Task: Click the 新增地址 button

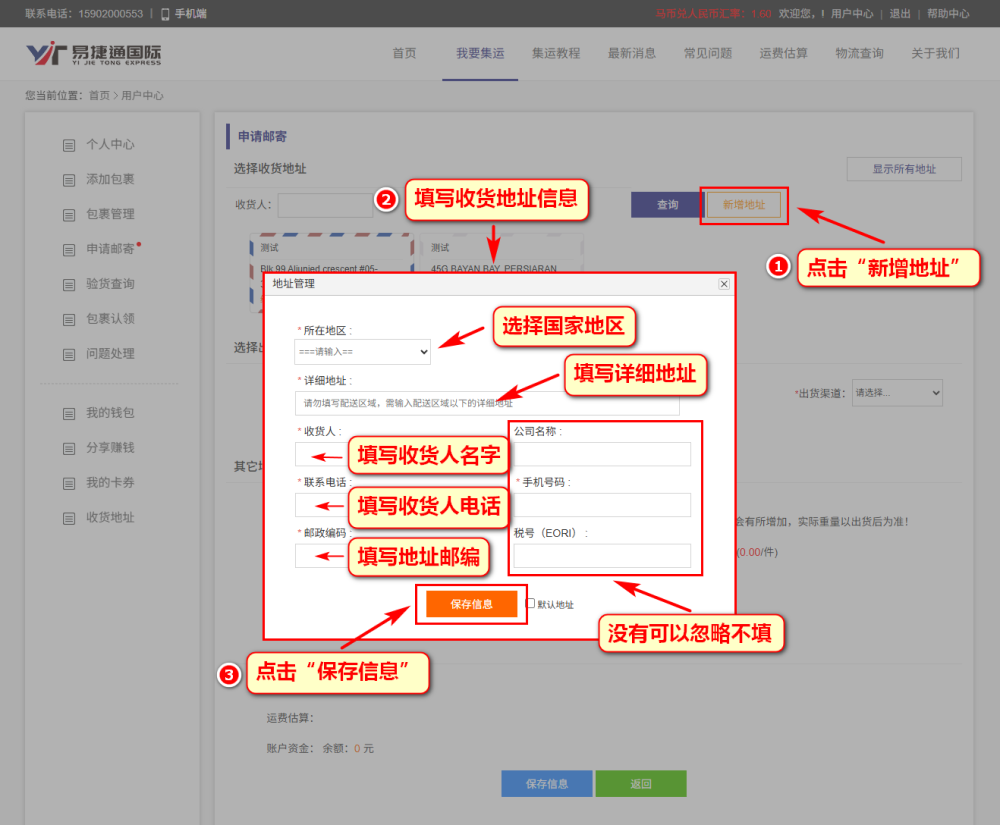Action: [744, 205]
